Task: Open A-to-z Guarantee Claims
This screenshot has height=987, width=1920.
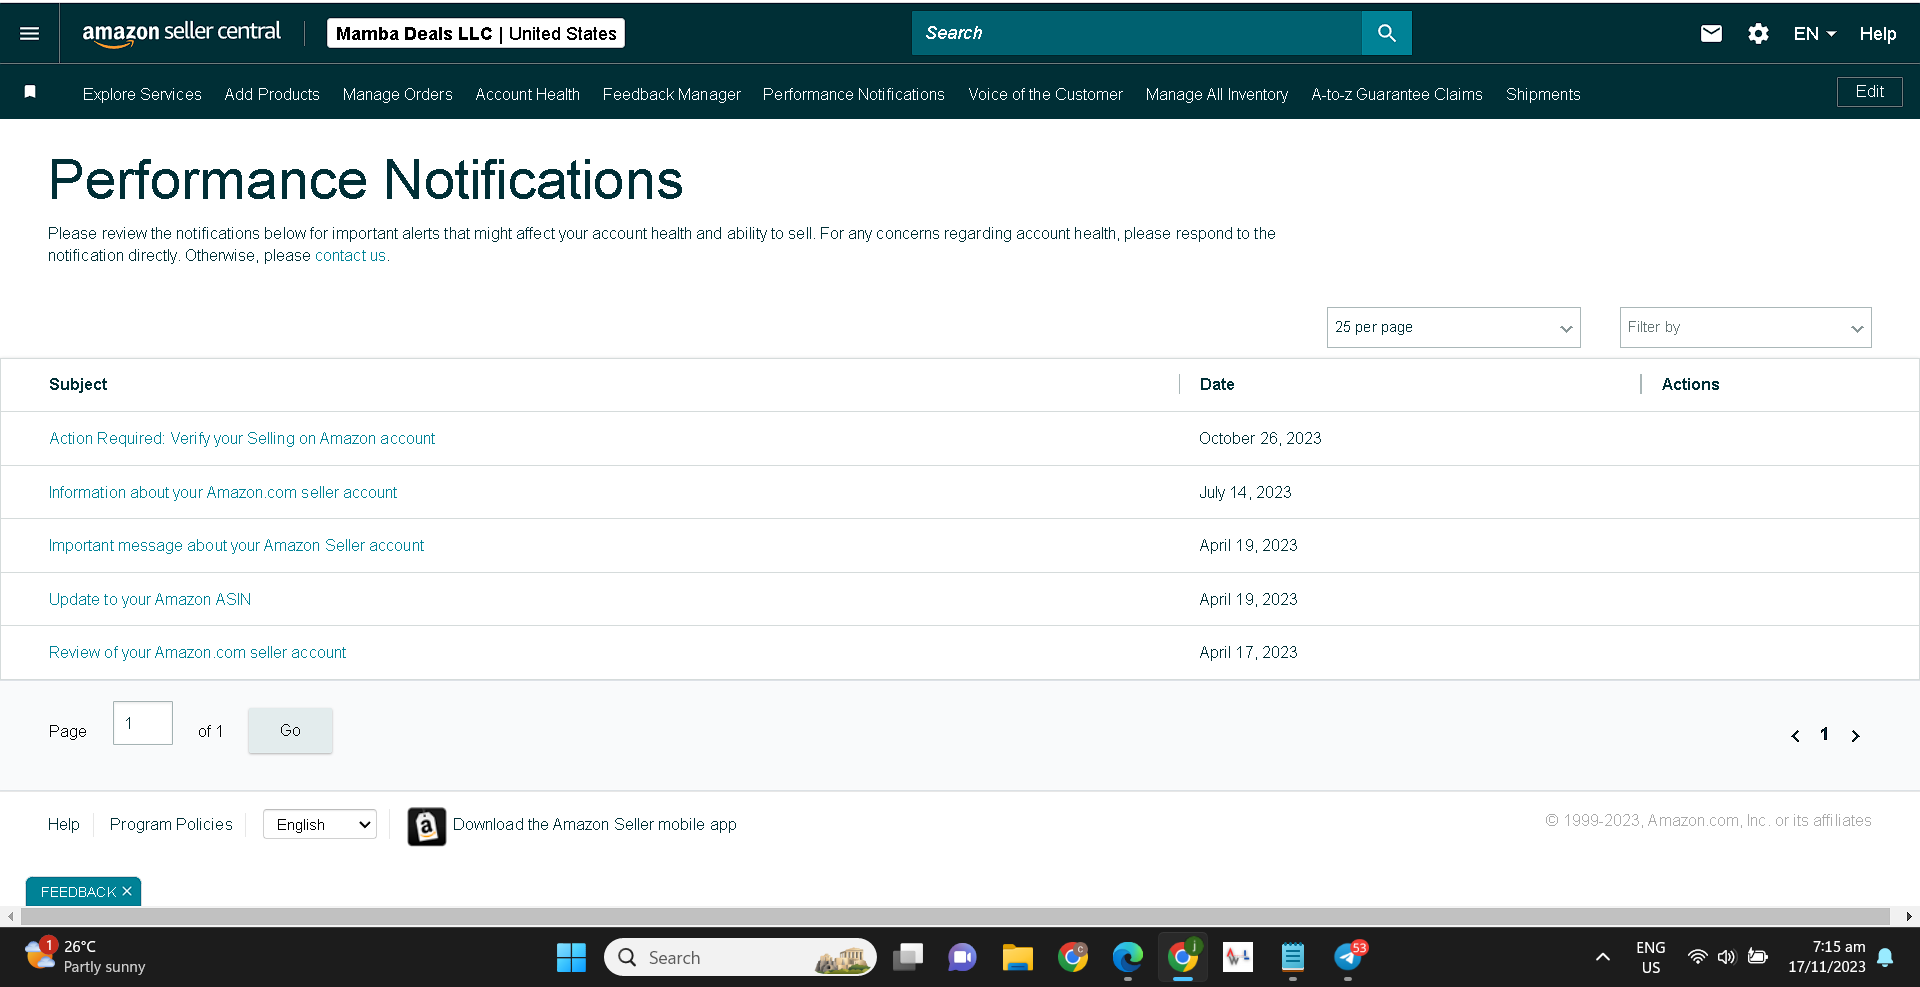Action: [1396, 94]
